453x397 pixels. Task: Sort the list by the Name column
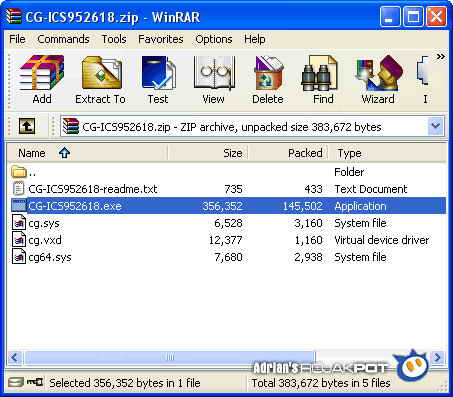pyautogui.click(x=87, y=153)
